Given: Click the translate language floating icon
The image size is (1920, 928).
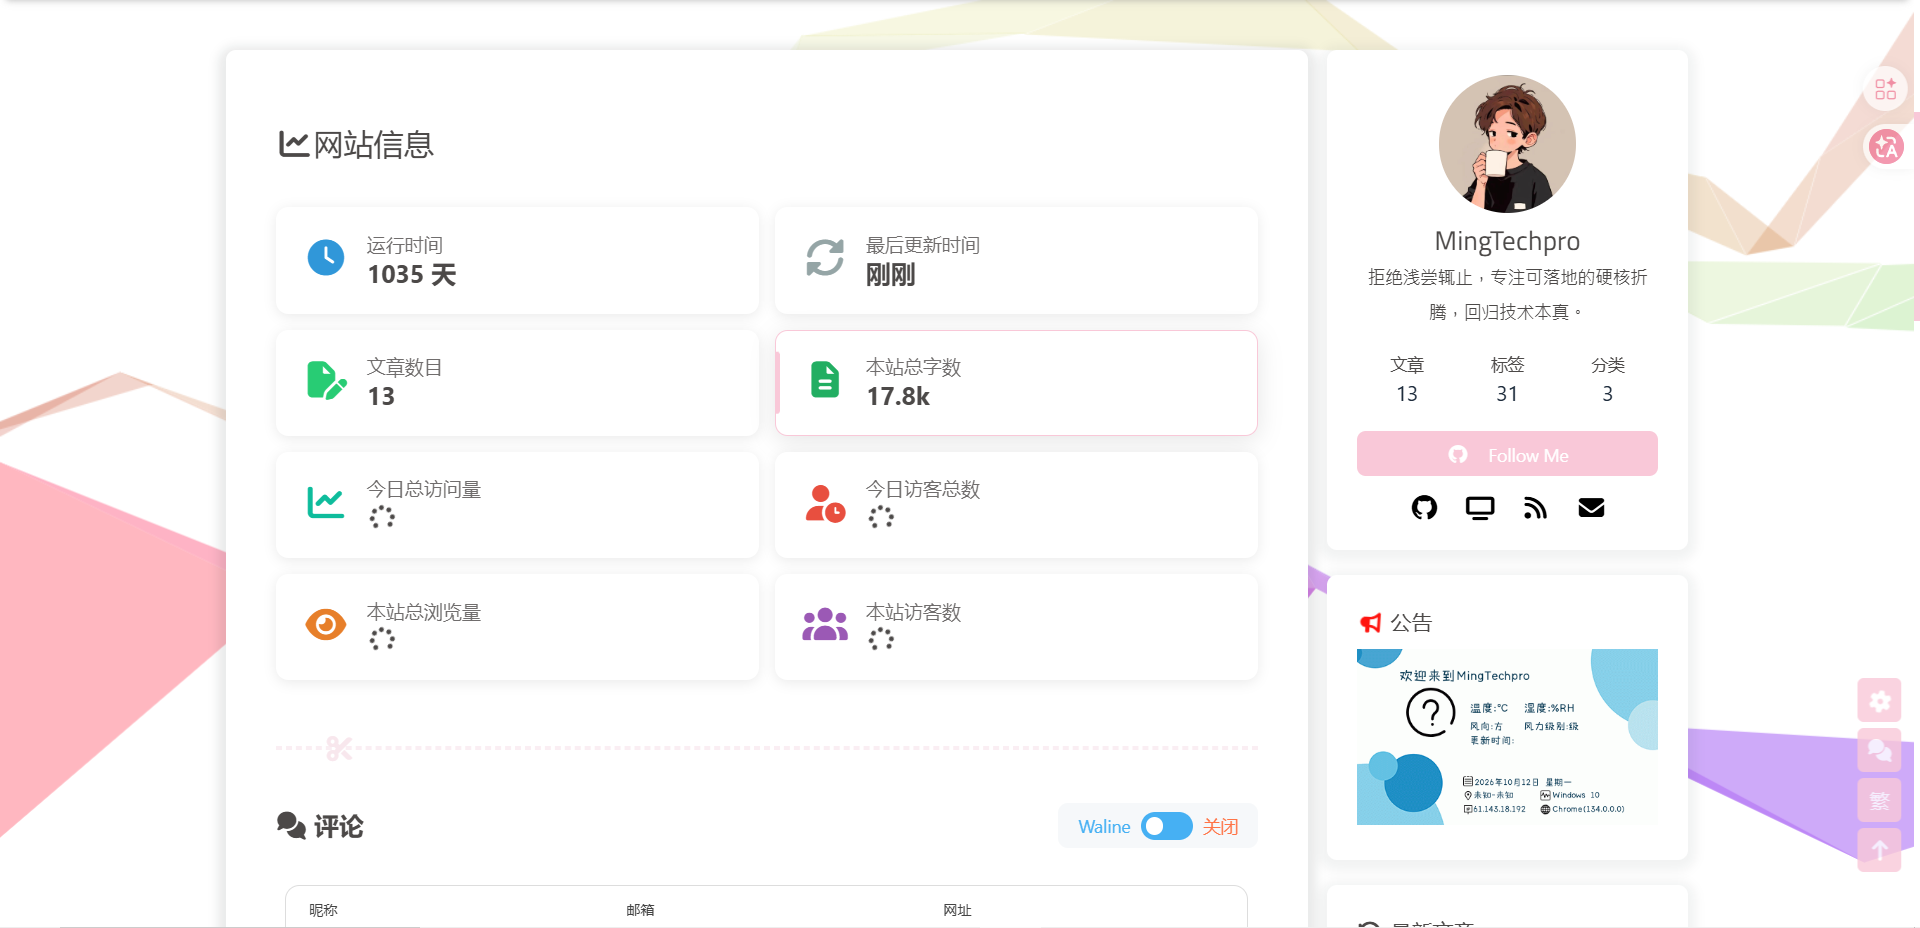Looking at the screenshot, I should point(1886,147).
